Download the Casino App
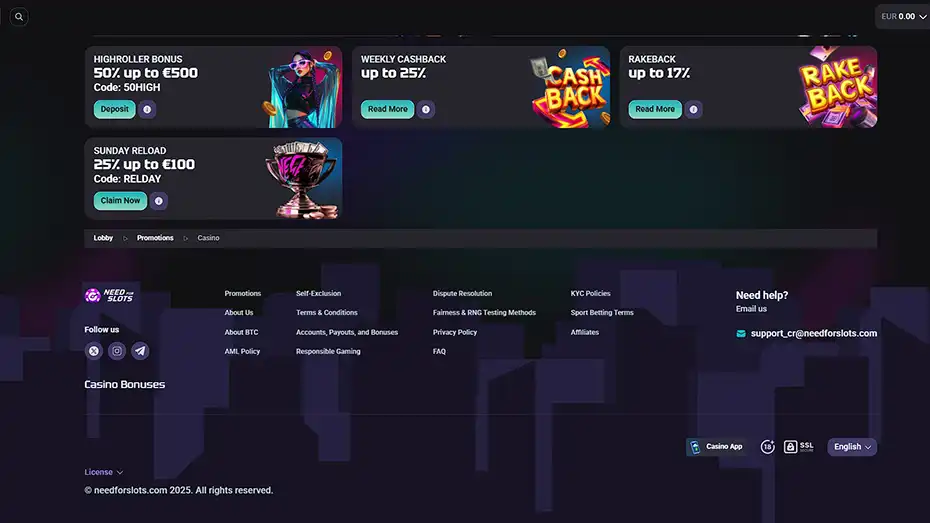 click(x=716, y=447)
